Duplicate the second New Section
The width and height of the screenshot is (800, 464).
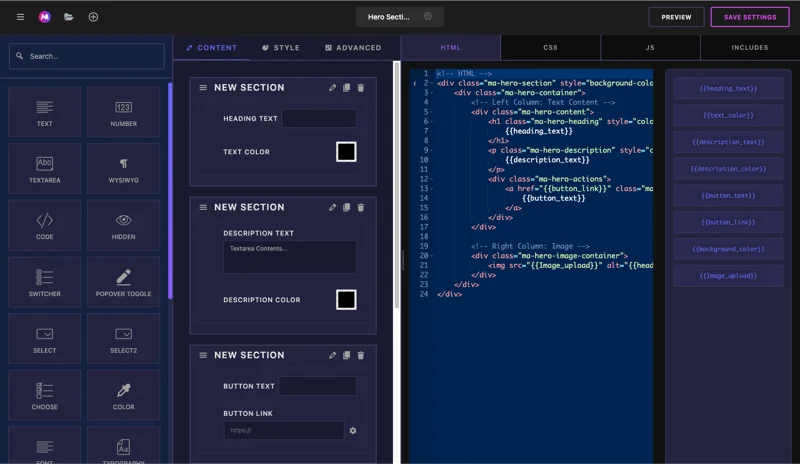click(347, 208)
